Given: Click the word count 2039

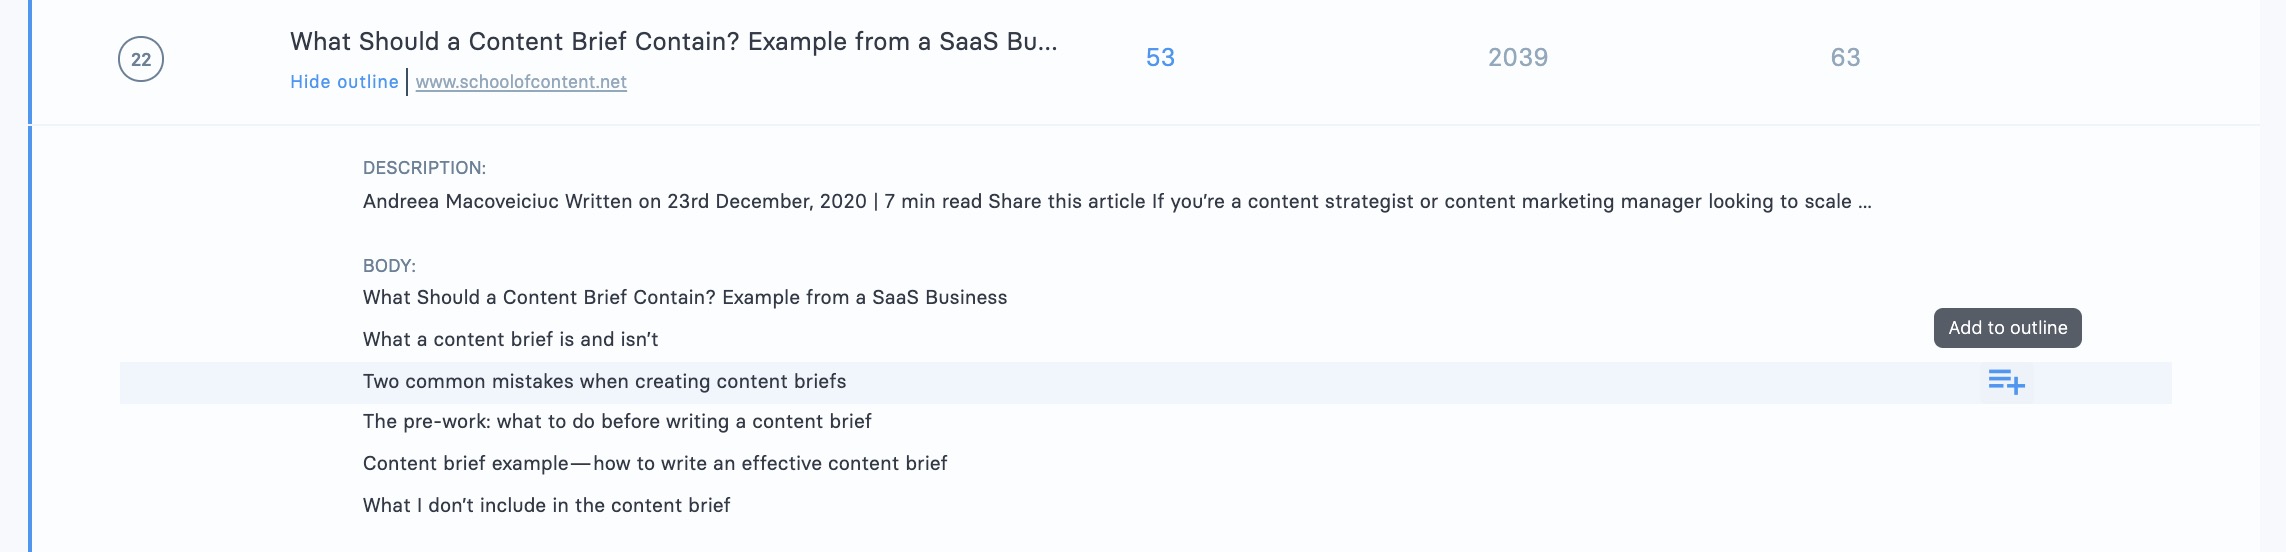Looking at the screenshot, I should (1518, 58).
